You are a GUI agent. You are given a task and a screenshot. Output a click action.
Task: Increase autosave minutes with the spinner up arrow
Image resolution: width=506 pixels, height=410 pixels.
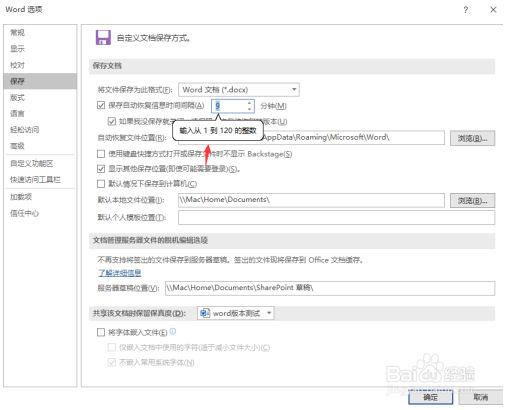click(249, 103)
